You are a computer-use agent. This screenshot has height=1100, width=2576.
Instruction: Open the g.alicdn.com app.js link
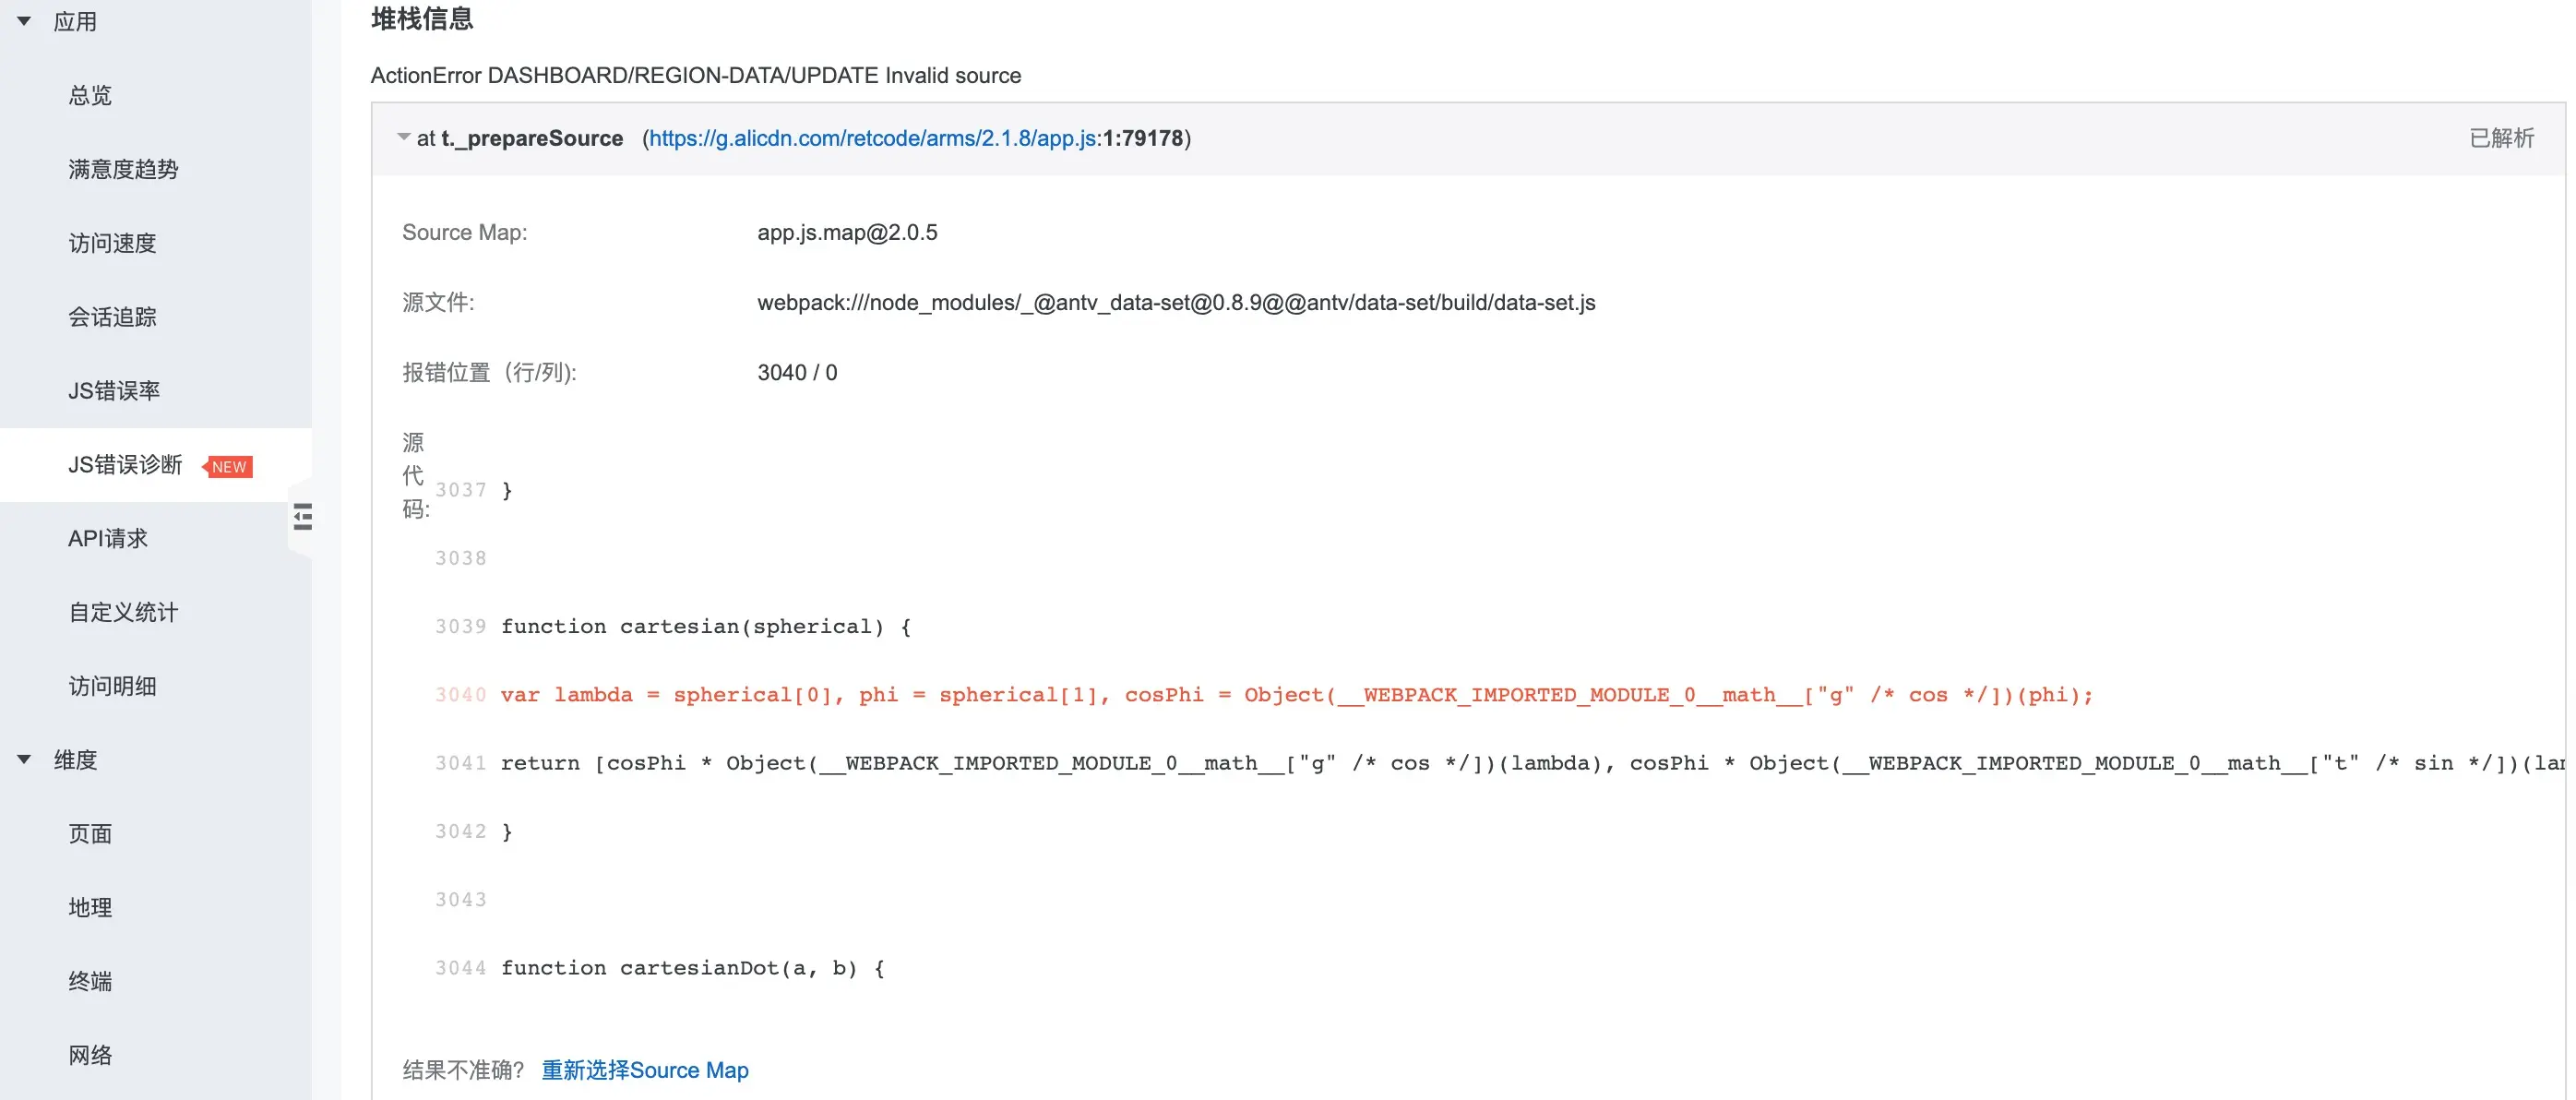click(x=873, y=138)
